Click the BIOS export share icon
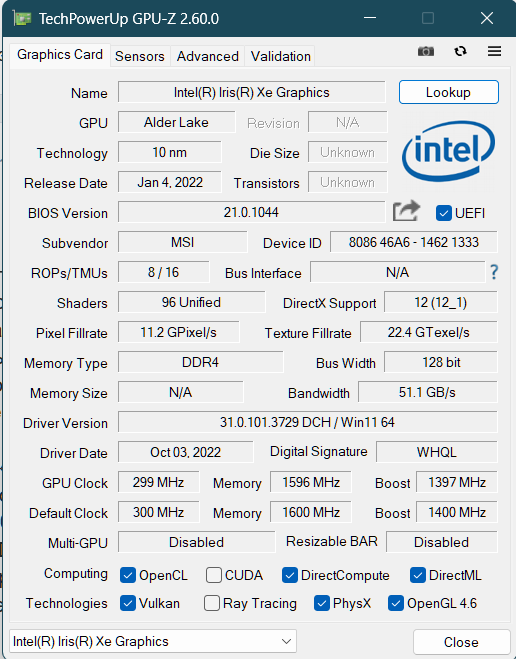 pos(406,211)
